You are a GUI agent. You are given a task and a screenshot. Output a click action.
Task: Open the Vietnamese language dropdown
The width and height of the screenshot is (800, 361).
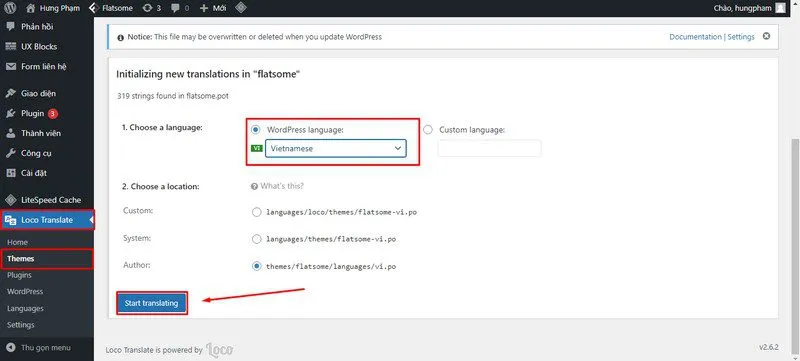point(336,148)
